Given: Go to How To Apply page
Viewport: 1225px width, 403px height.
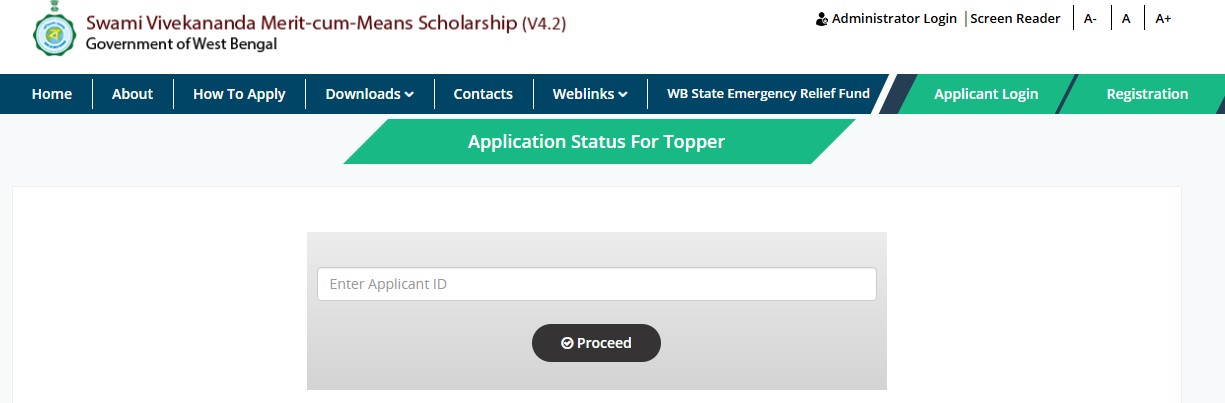Looking at the screenshot, I should (239, 94).
